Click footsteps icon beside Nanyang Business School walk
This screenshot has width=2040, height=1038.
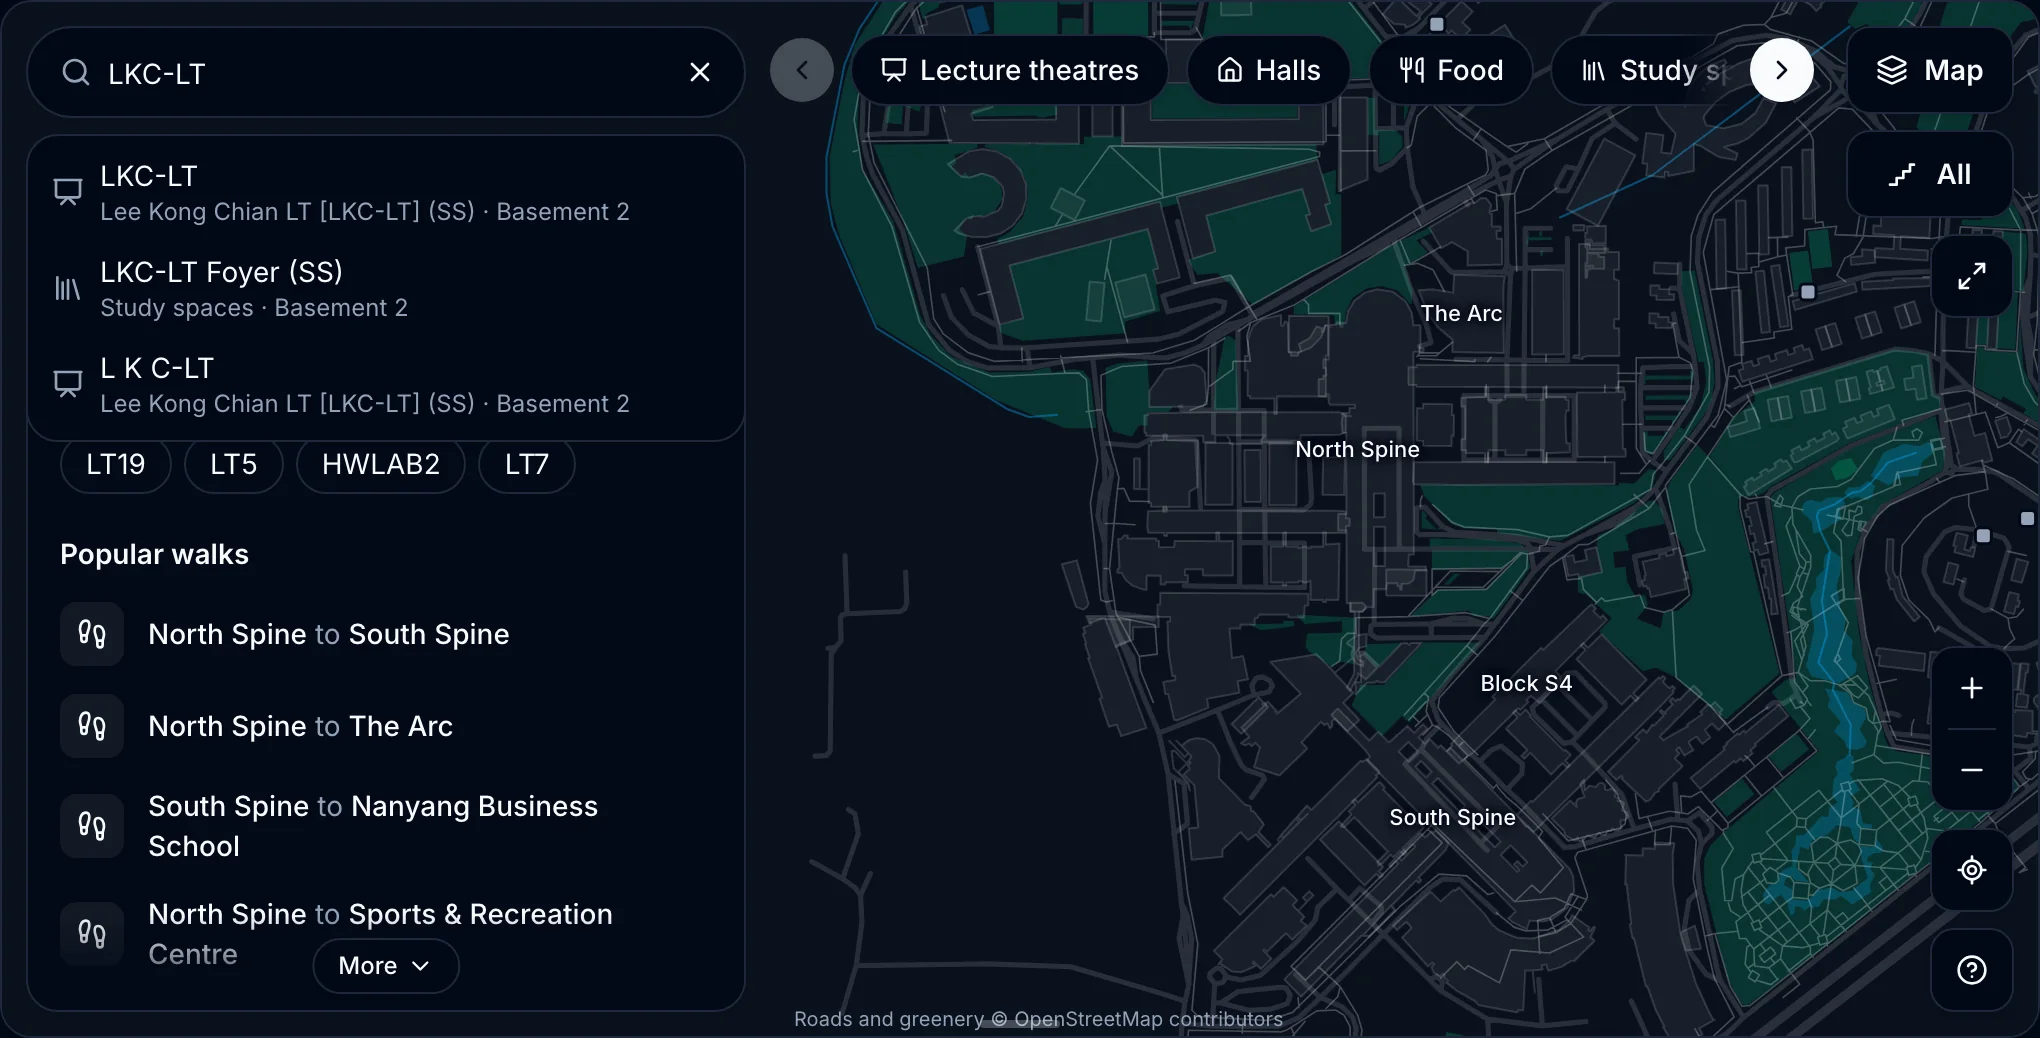pyautogui.click(x=92, y=826)
